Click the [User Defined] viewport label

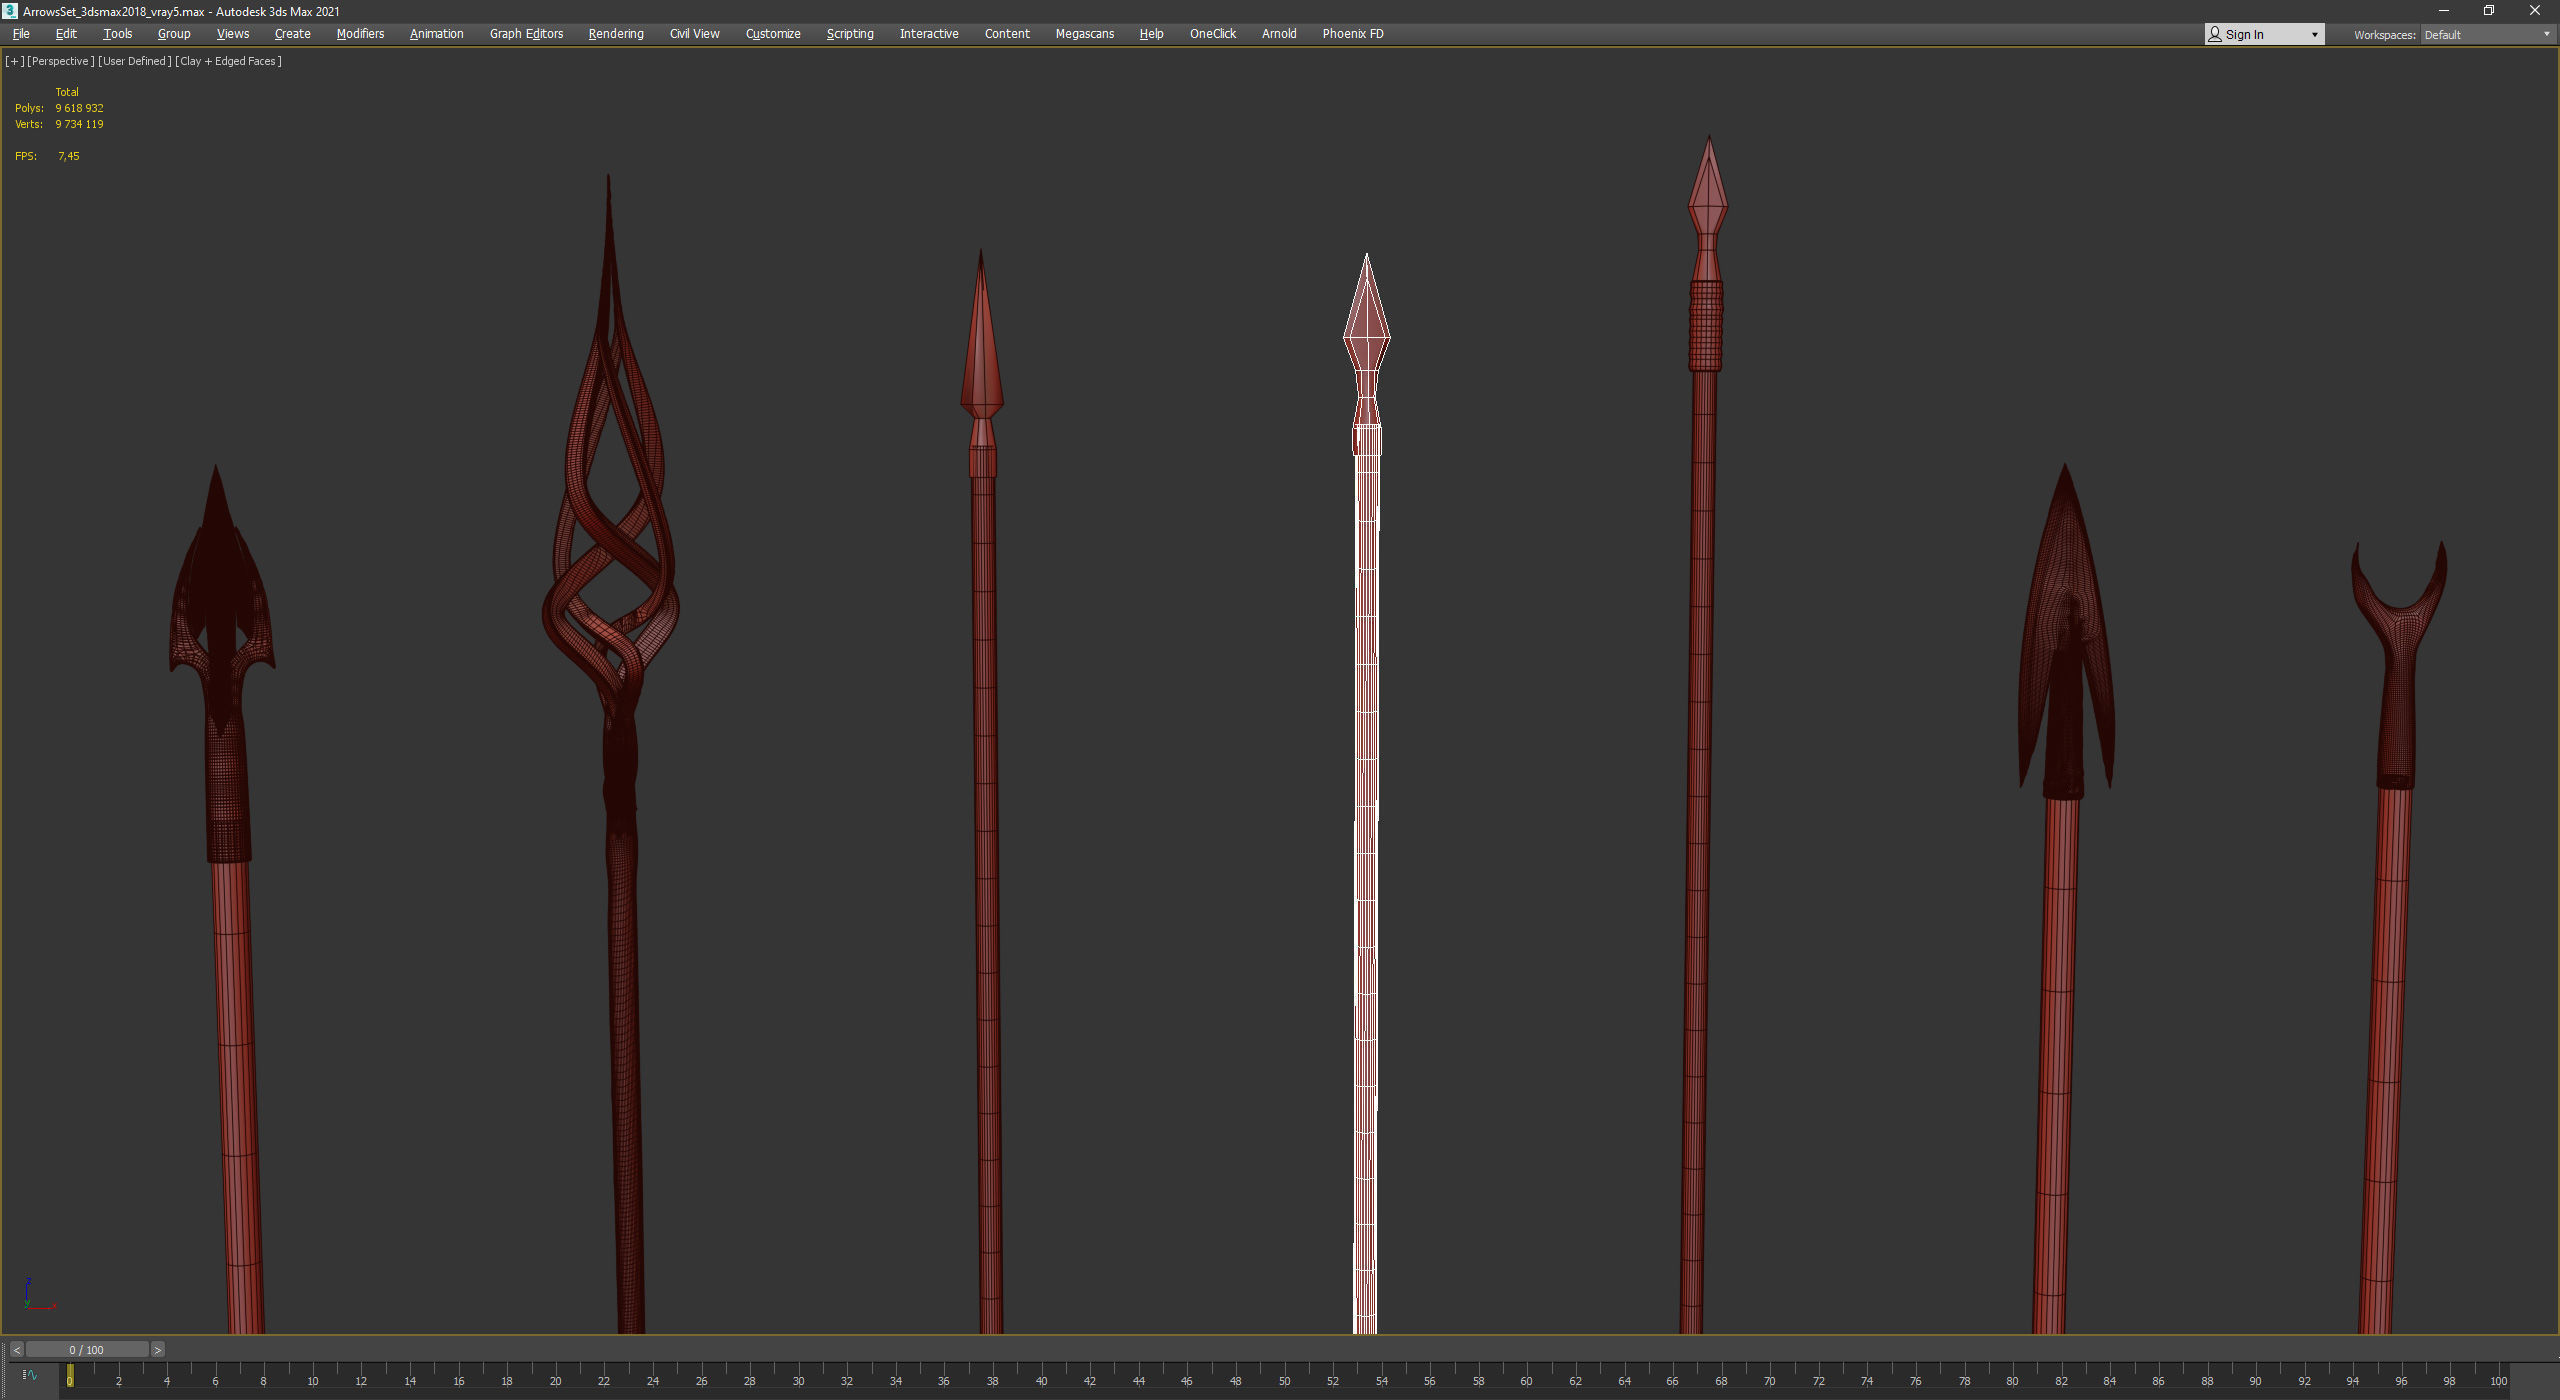(134, 61)
